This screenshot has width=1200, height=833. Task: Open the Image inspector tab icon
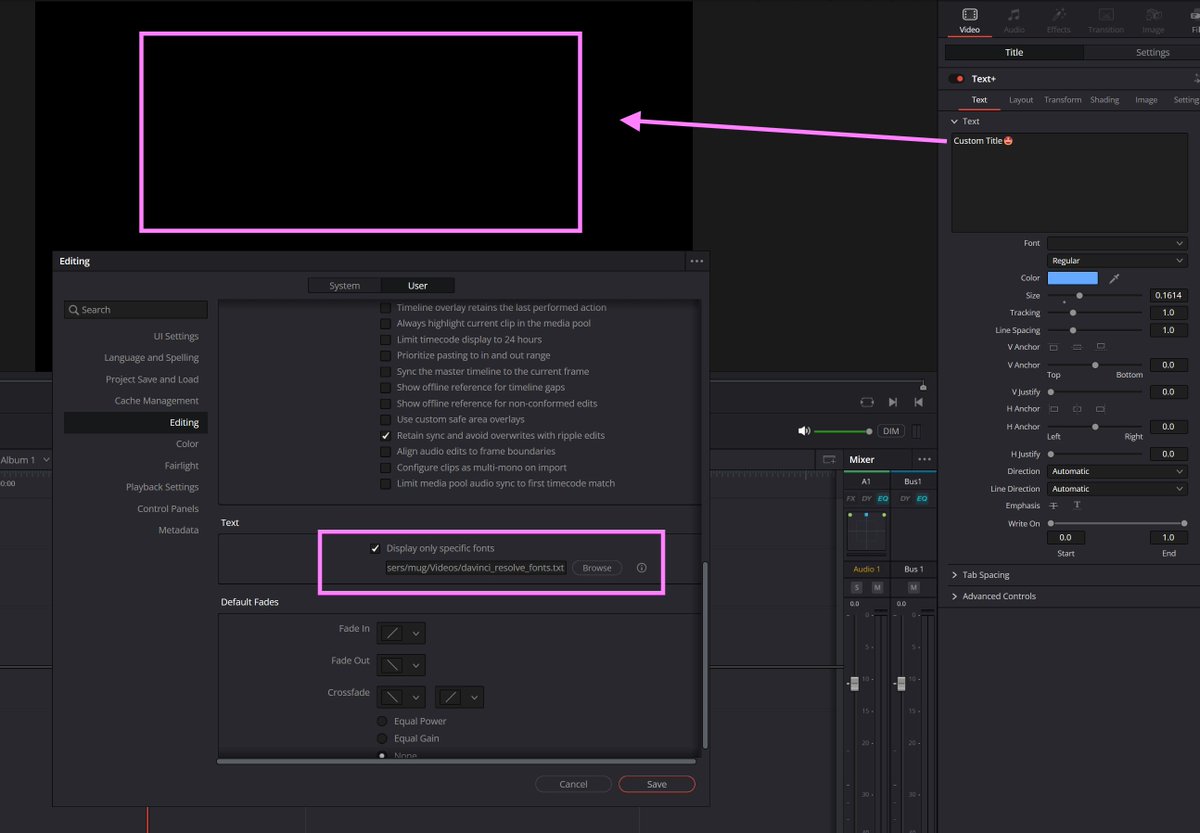click(x=1153, y=15)
